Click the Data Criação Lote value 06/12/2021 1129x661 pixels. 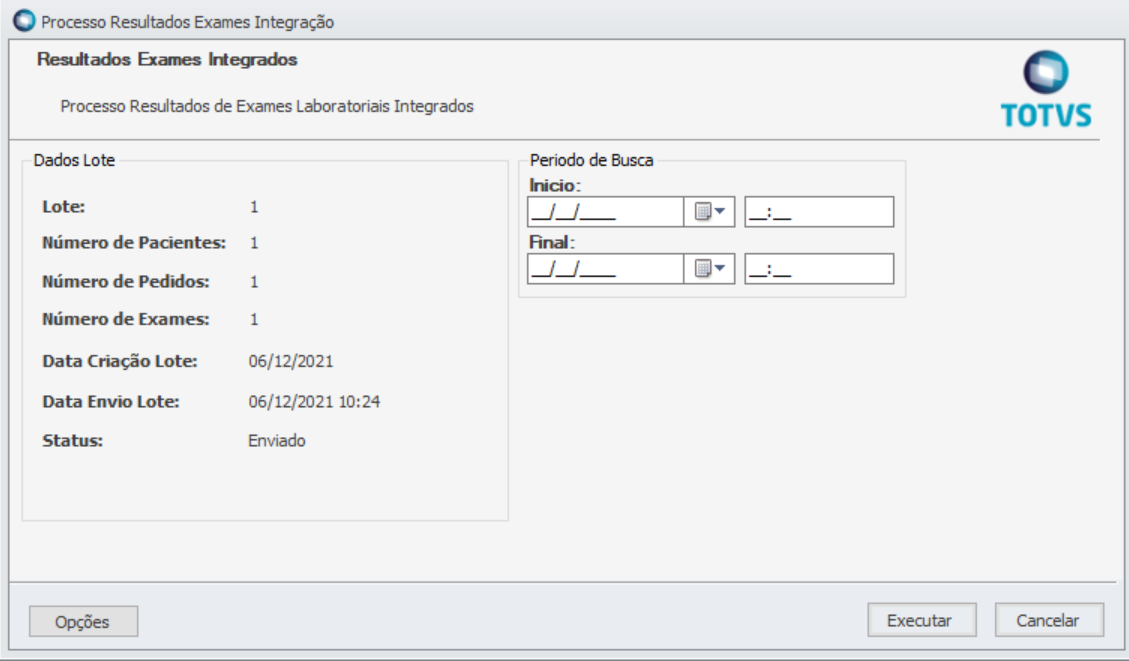click(x=291, y=361)
